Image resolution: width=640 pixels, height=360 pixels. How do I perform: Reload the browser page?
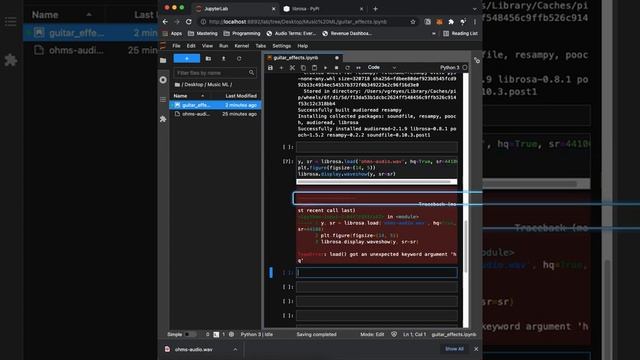click(189, 22)
